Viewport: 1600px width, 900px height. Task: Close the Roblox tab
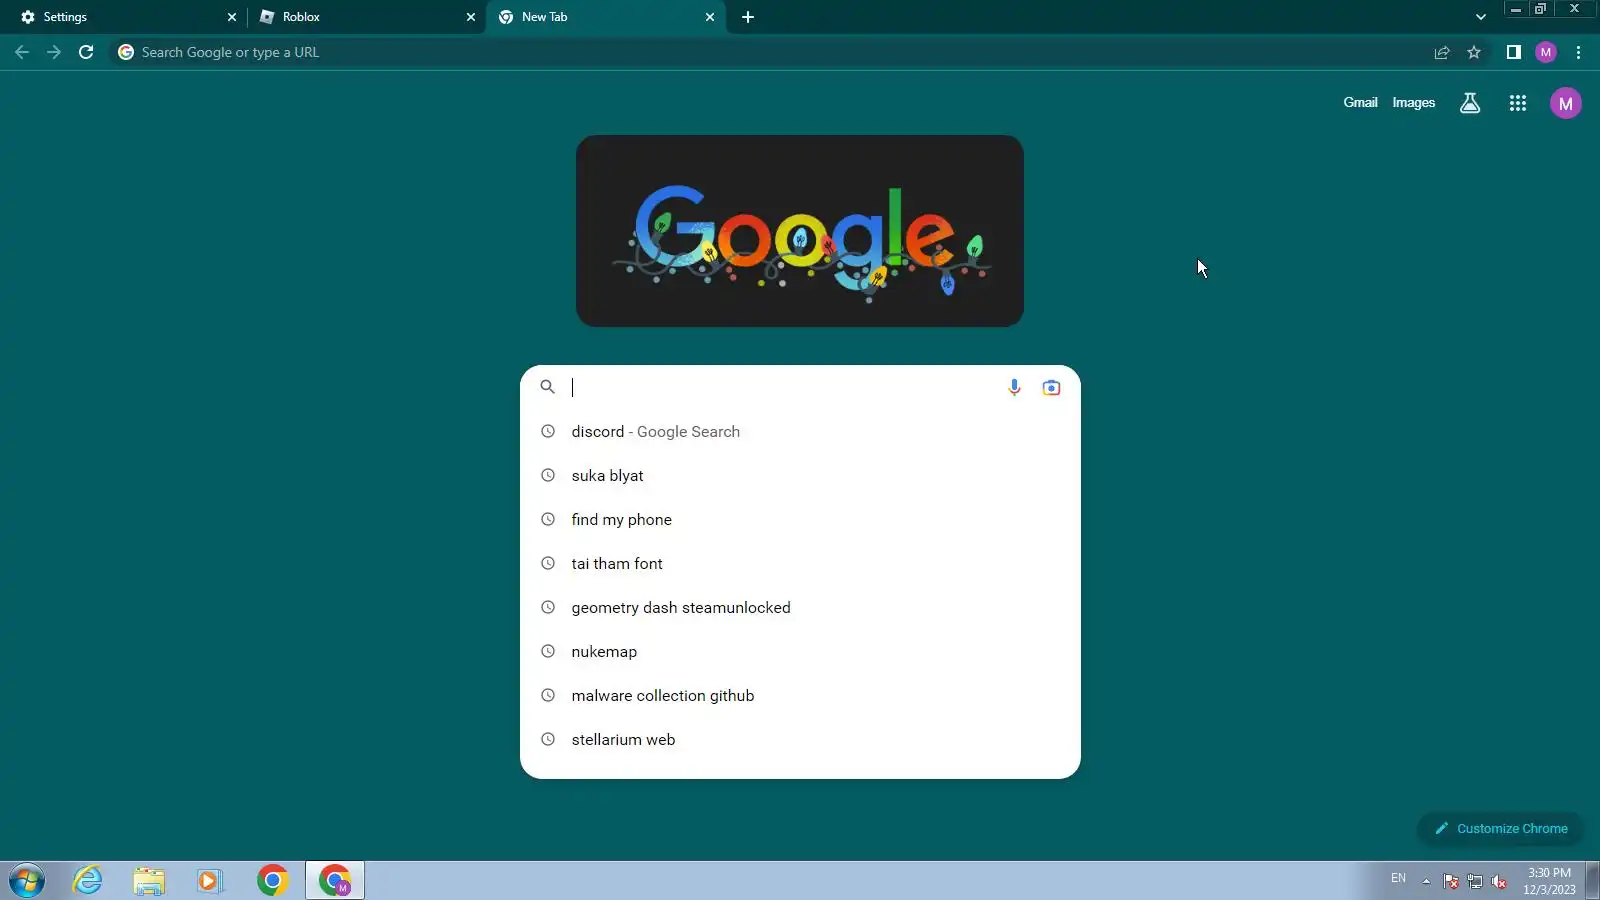[x=471, y=17]
